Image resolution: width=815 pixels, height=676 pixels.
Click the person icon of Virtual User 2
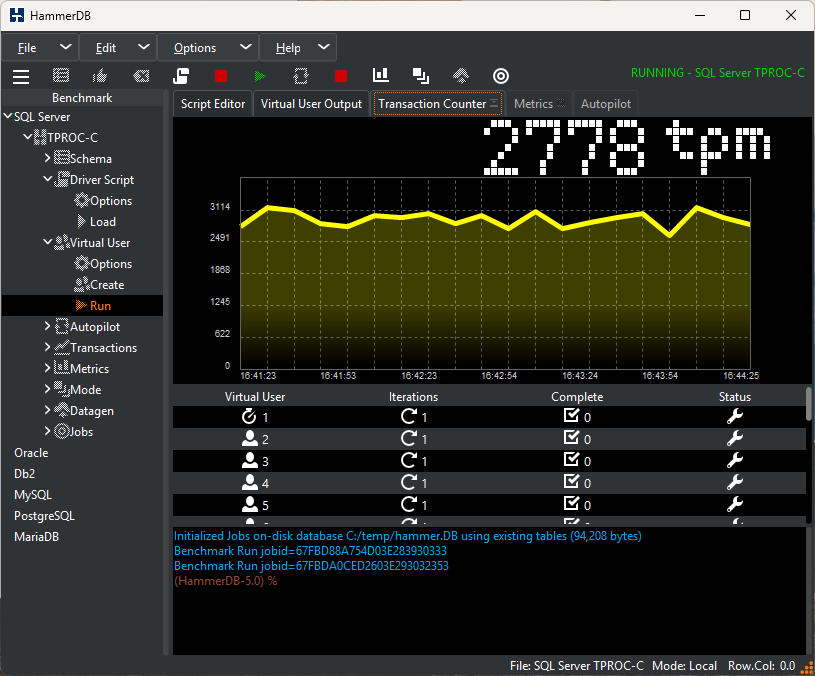[x=250, y=439]
